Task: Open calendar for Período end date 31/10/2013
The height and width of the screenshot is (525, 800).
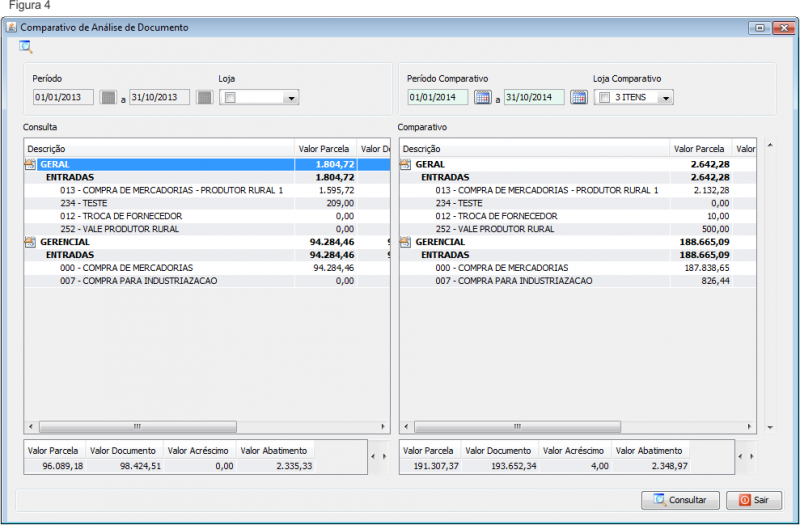Action: tap(205, 97)
